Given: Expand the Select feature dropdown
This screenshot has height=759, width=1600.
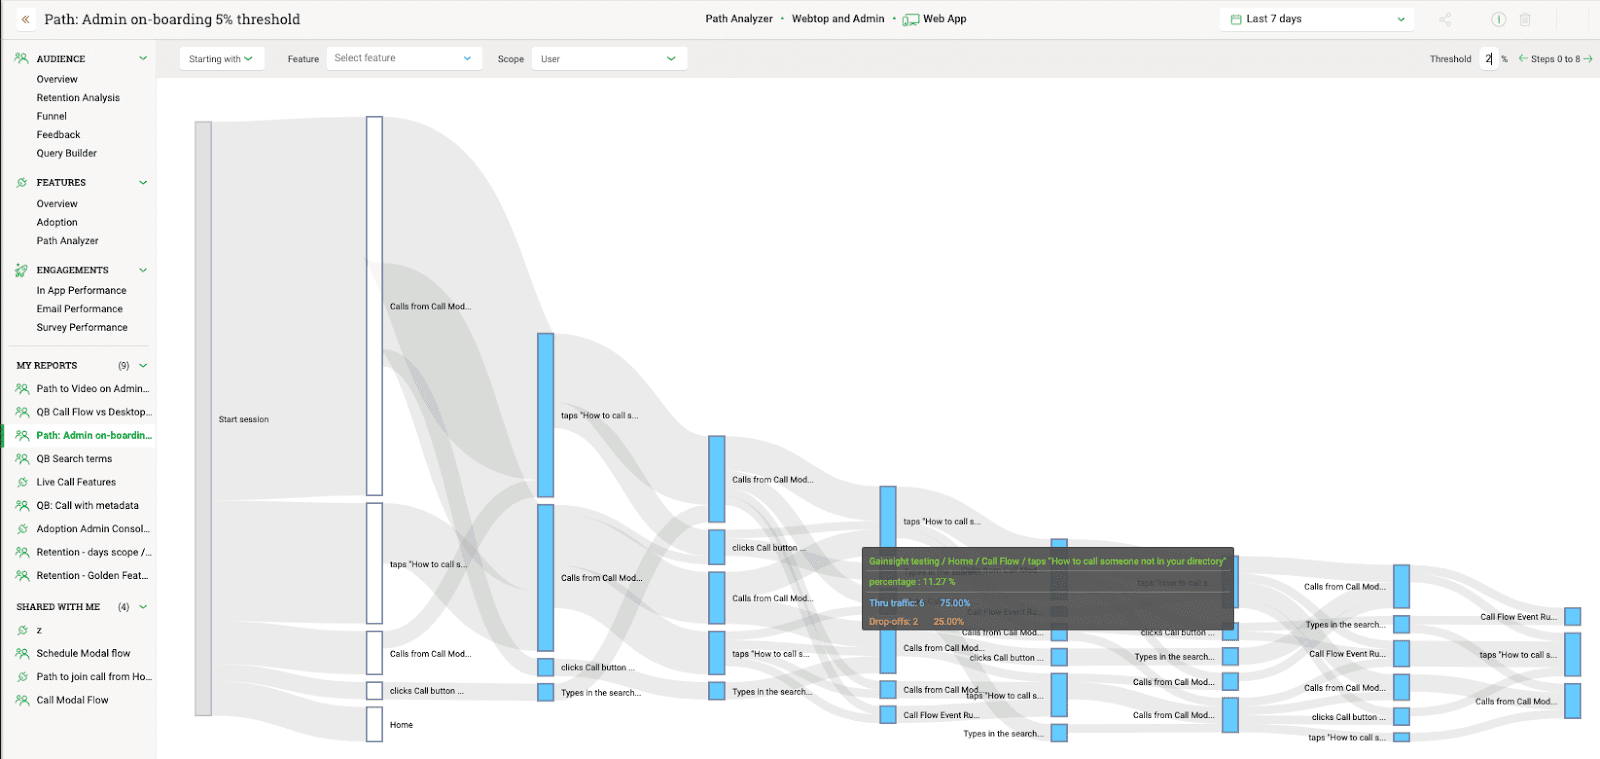Looking at the screenshot, I should click(x=403, y=59).
